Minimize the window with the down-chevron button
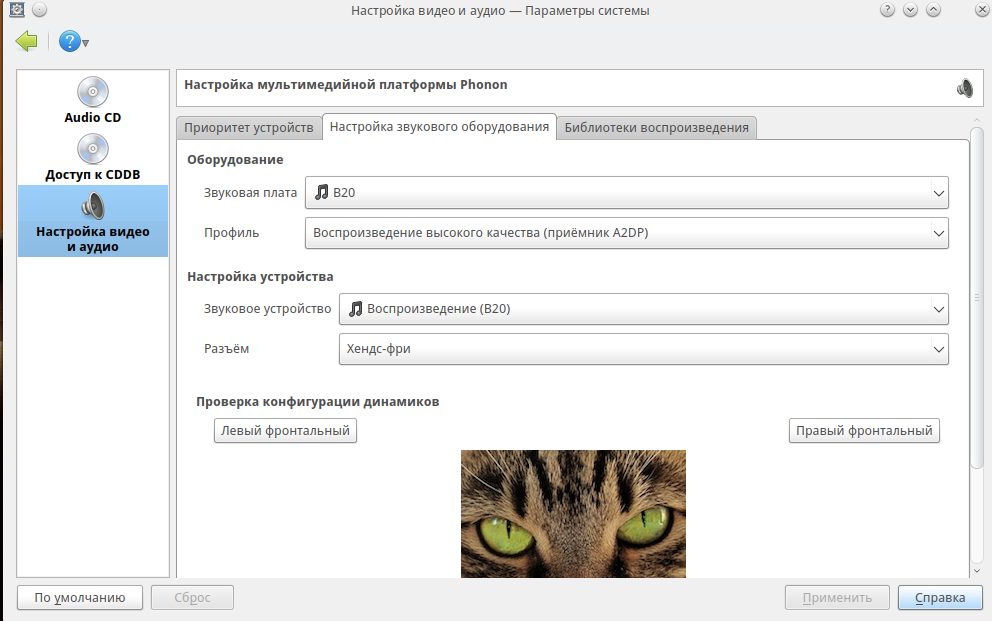Image resolution: width=992 pixels, height=621 pixels. pos(910,9)
